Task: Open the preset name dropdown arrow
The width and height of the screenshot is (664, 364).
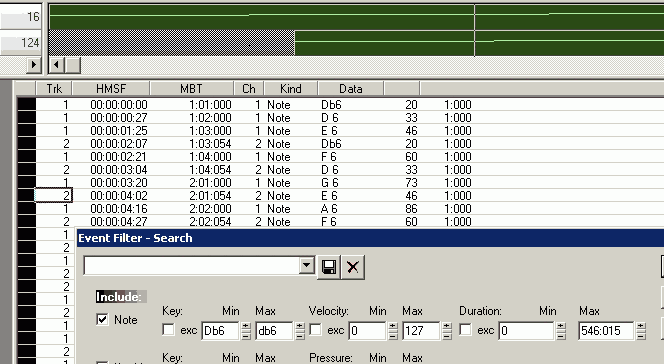Action: pyautogui.click(x=307, y=266)
